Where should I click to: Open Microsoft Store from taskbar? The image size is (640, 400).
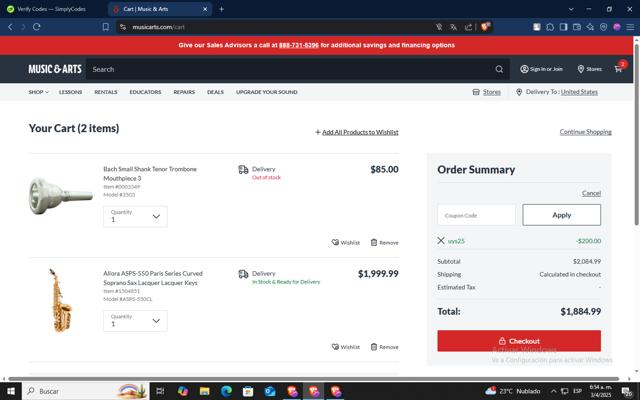(248, 391)
